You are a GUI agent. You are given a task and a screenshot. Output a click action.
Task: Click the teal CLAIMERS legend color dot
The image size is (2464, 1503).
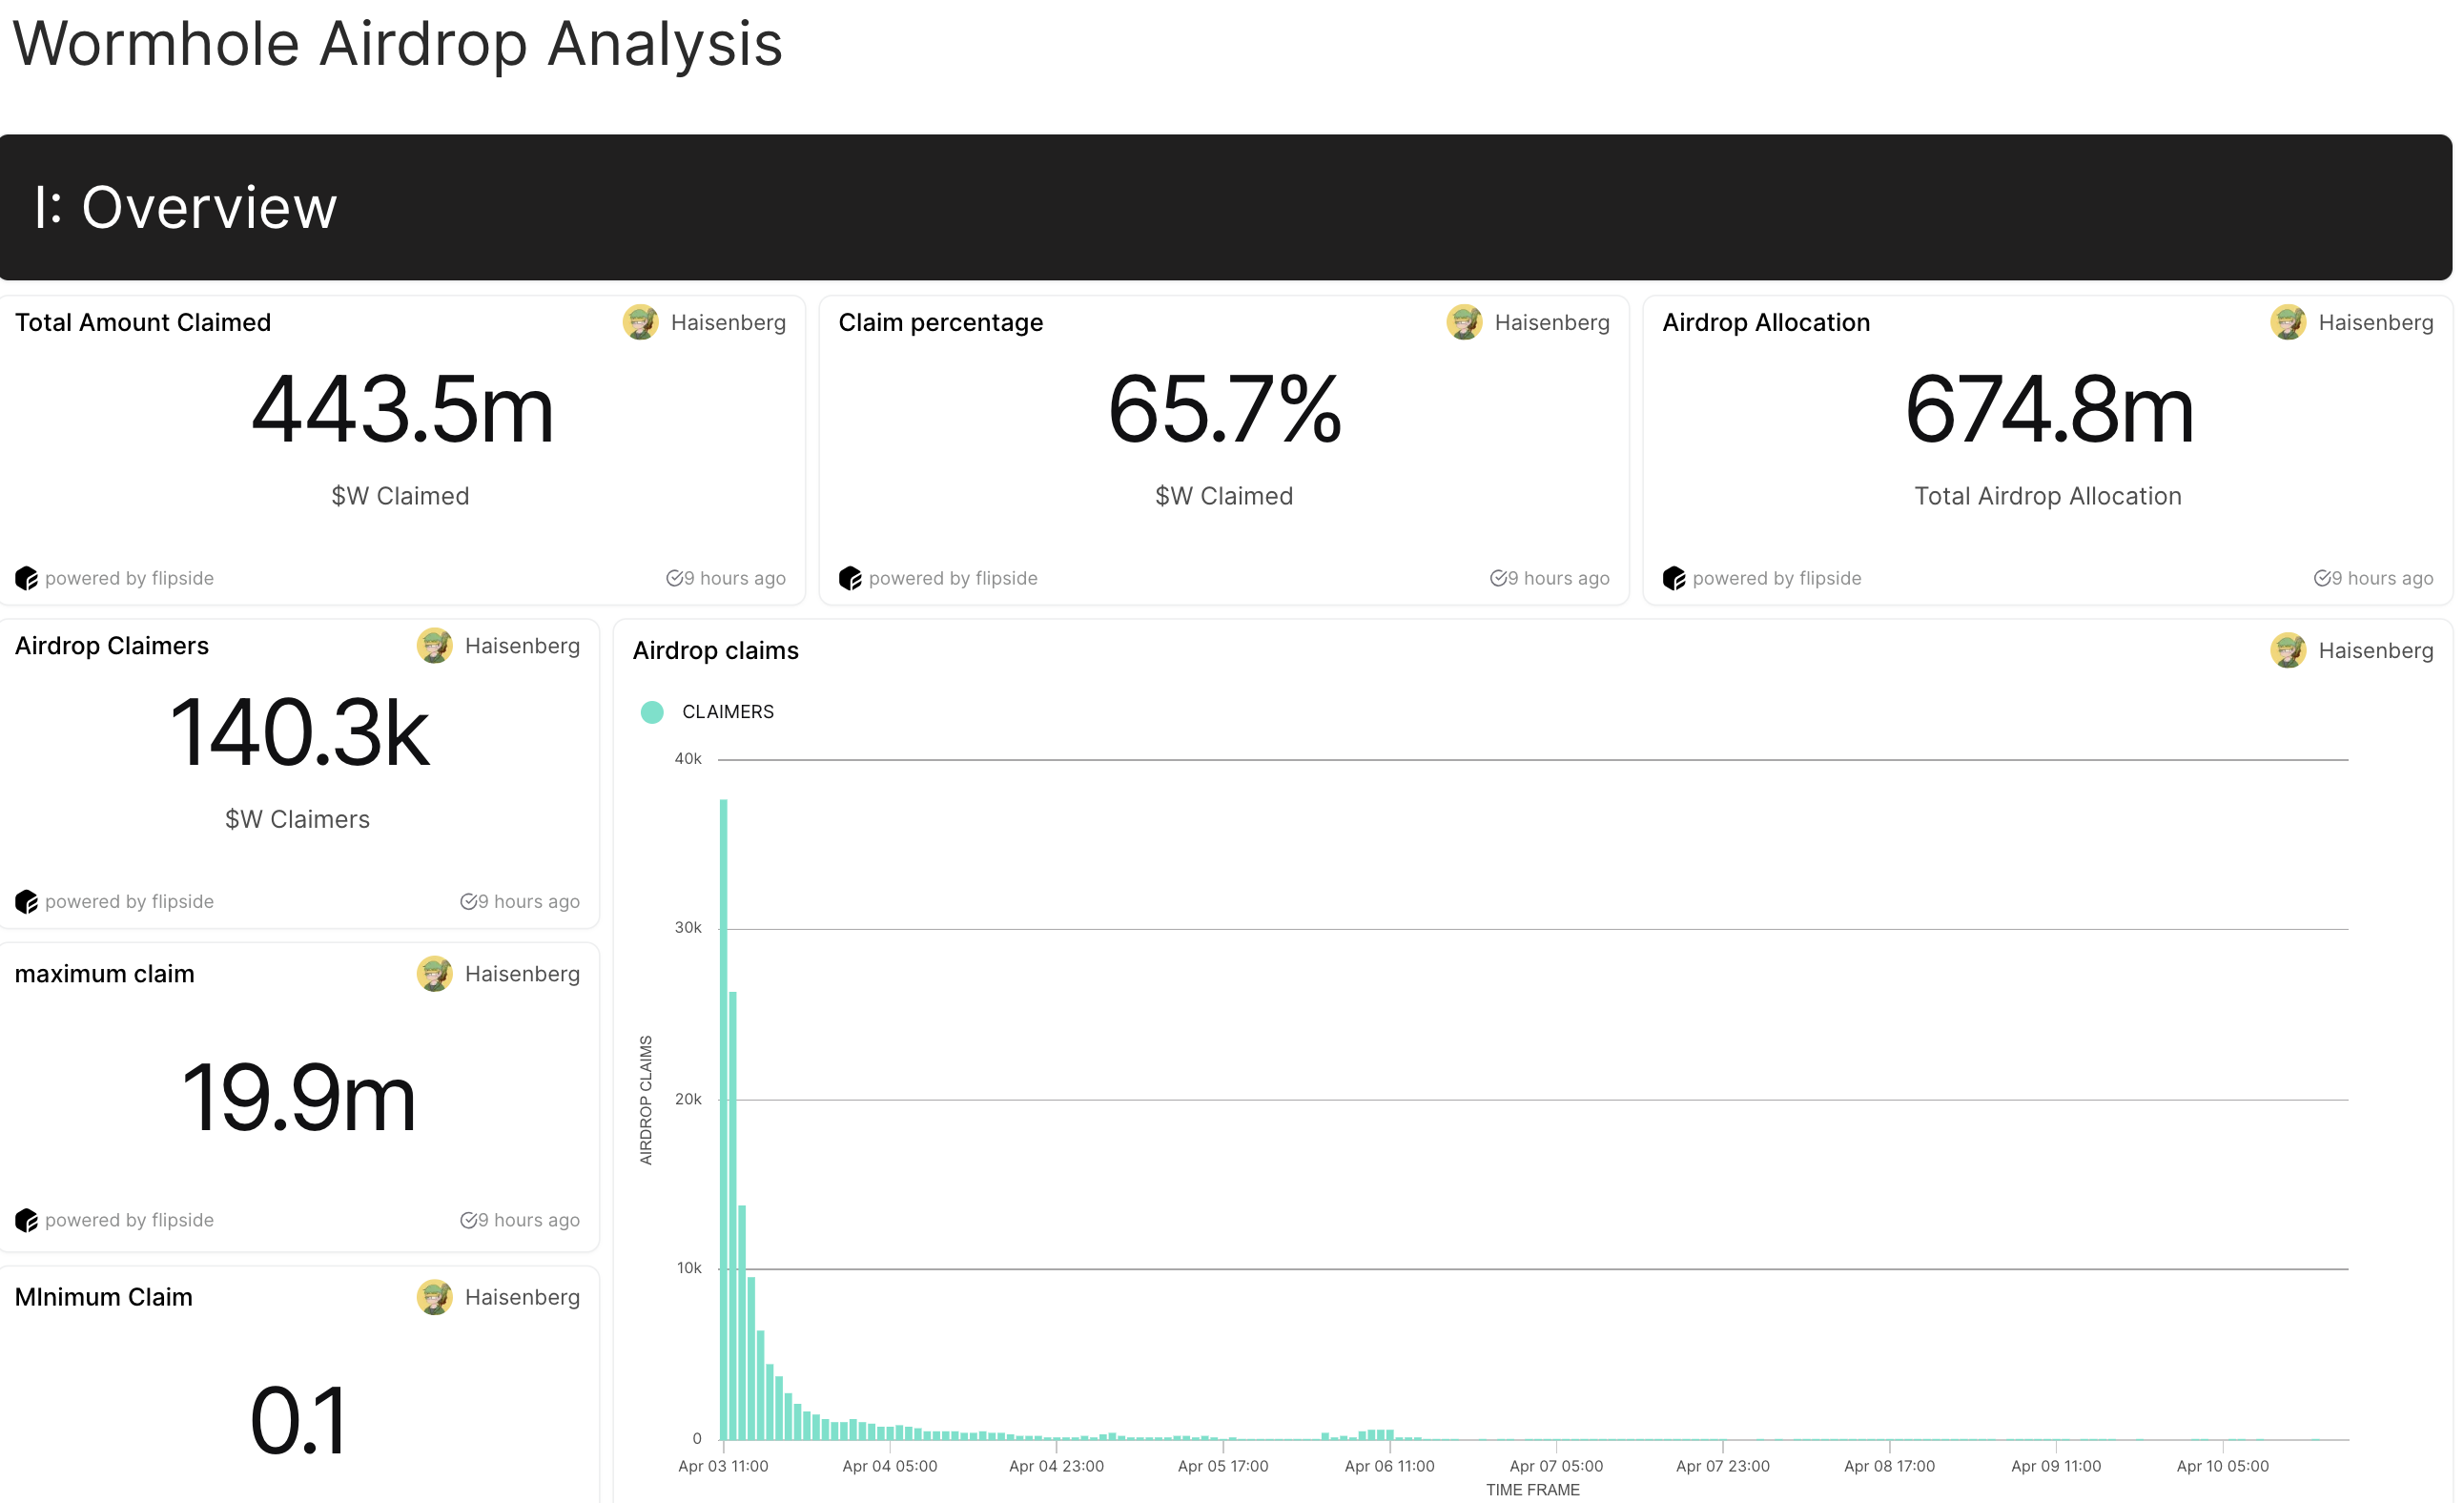point(652,712)
